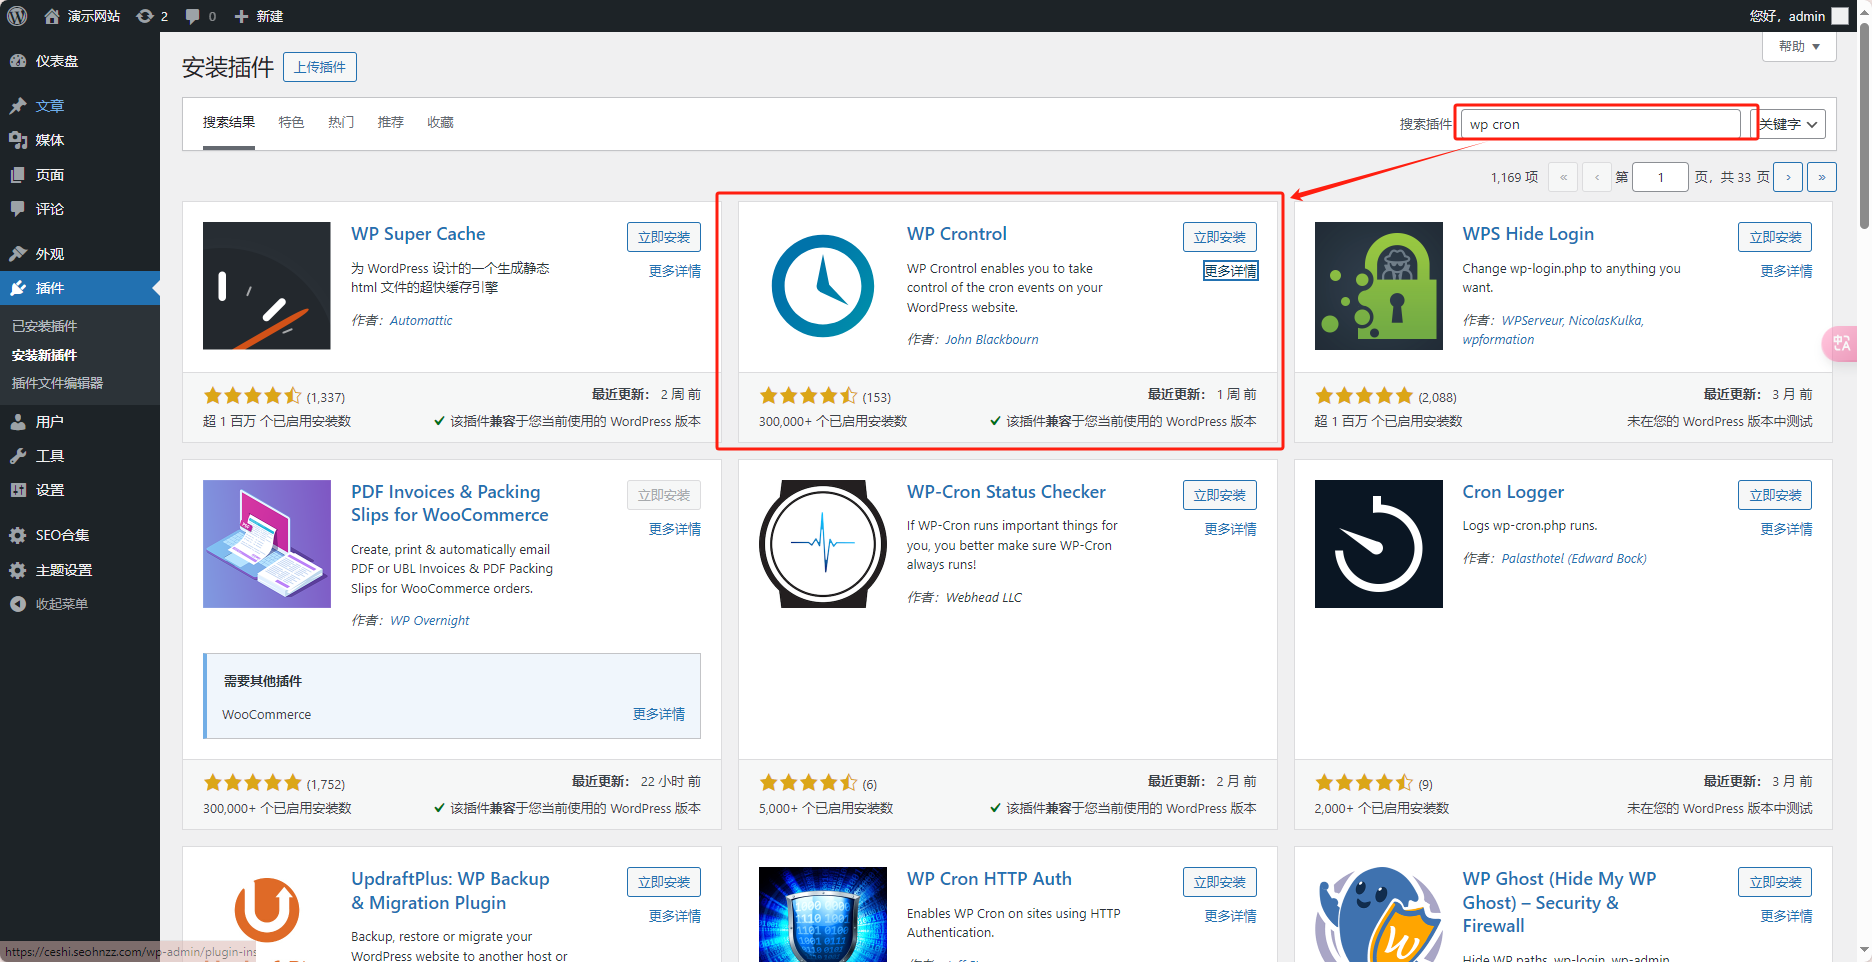The height and width of the screenshot is (962, 1872).
Task: Click the 新建 plus item in admin bar
Action: coord(259,16)
